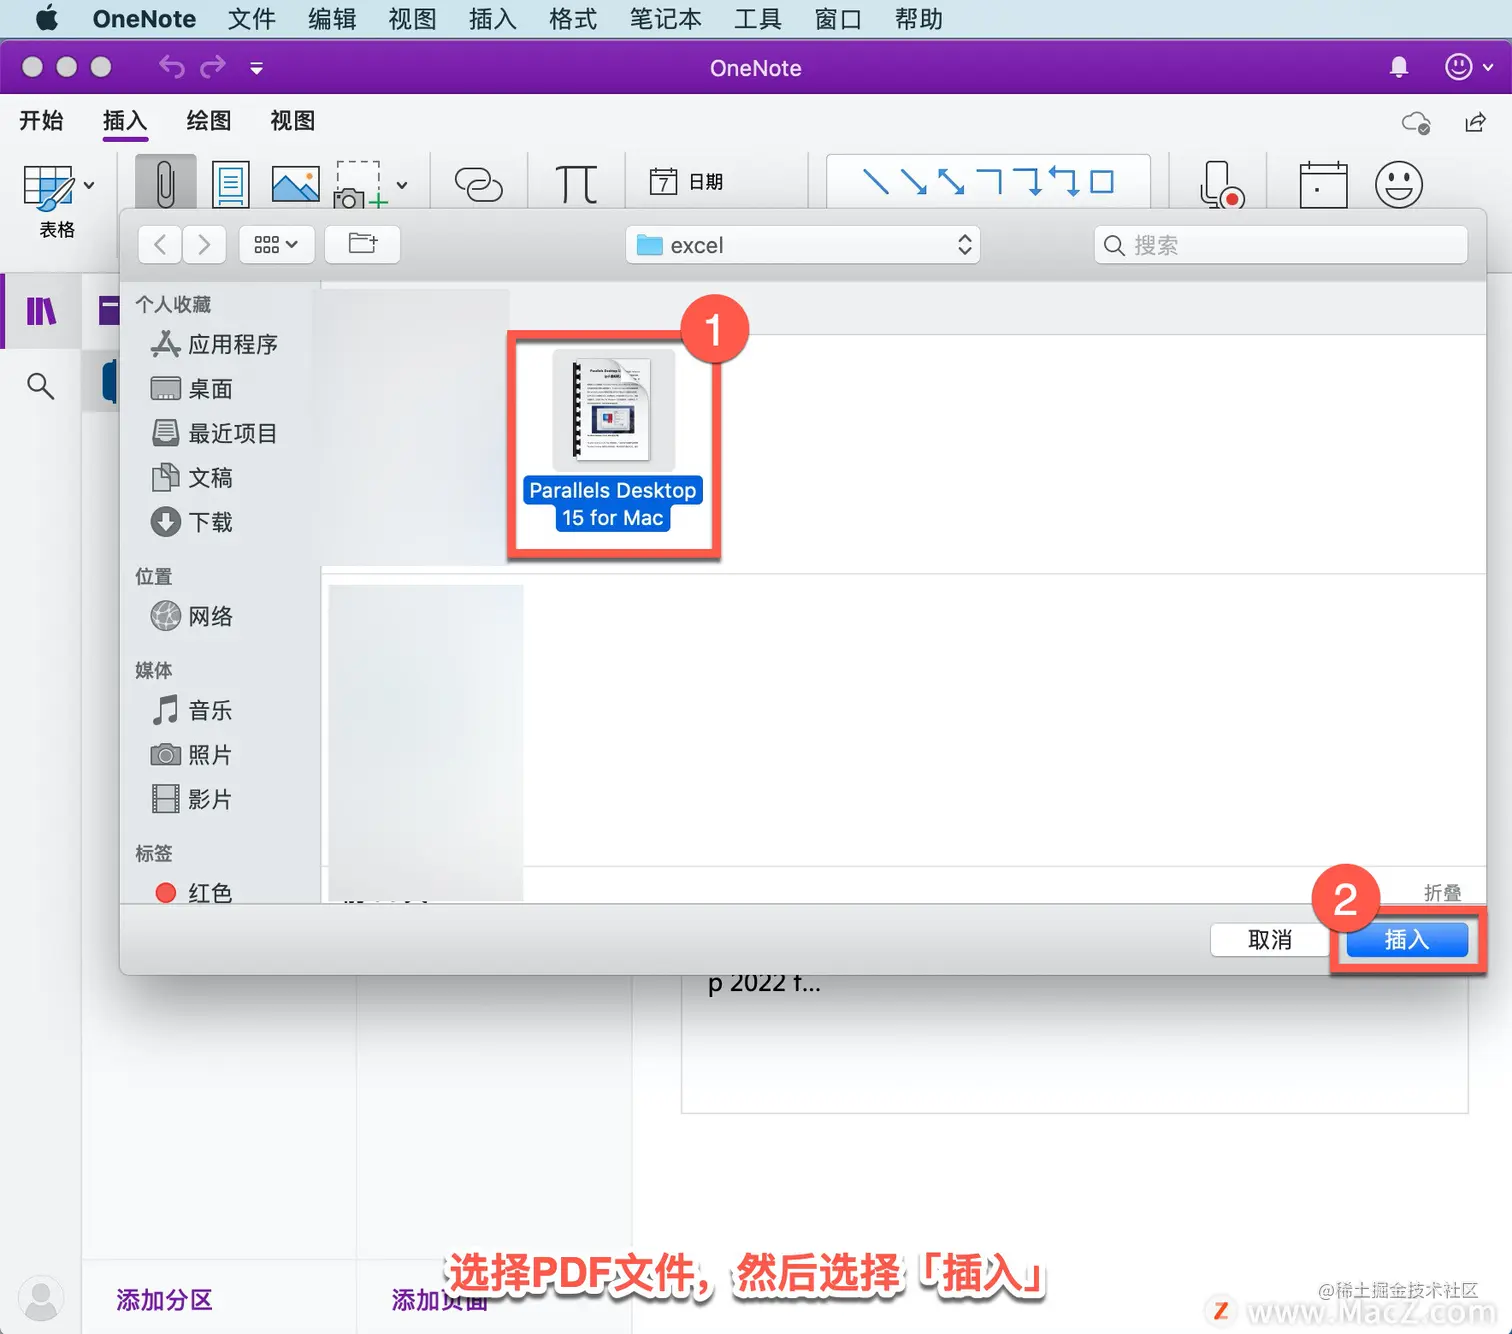
Task: Open 最近项目 in sidebar
Action: [x=214, y=433]
